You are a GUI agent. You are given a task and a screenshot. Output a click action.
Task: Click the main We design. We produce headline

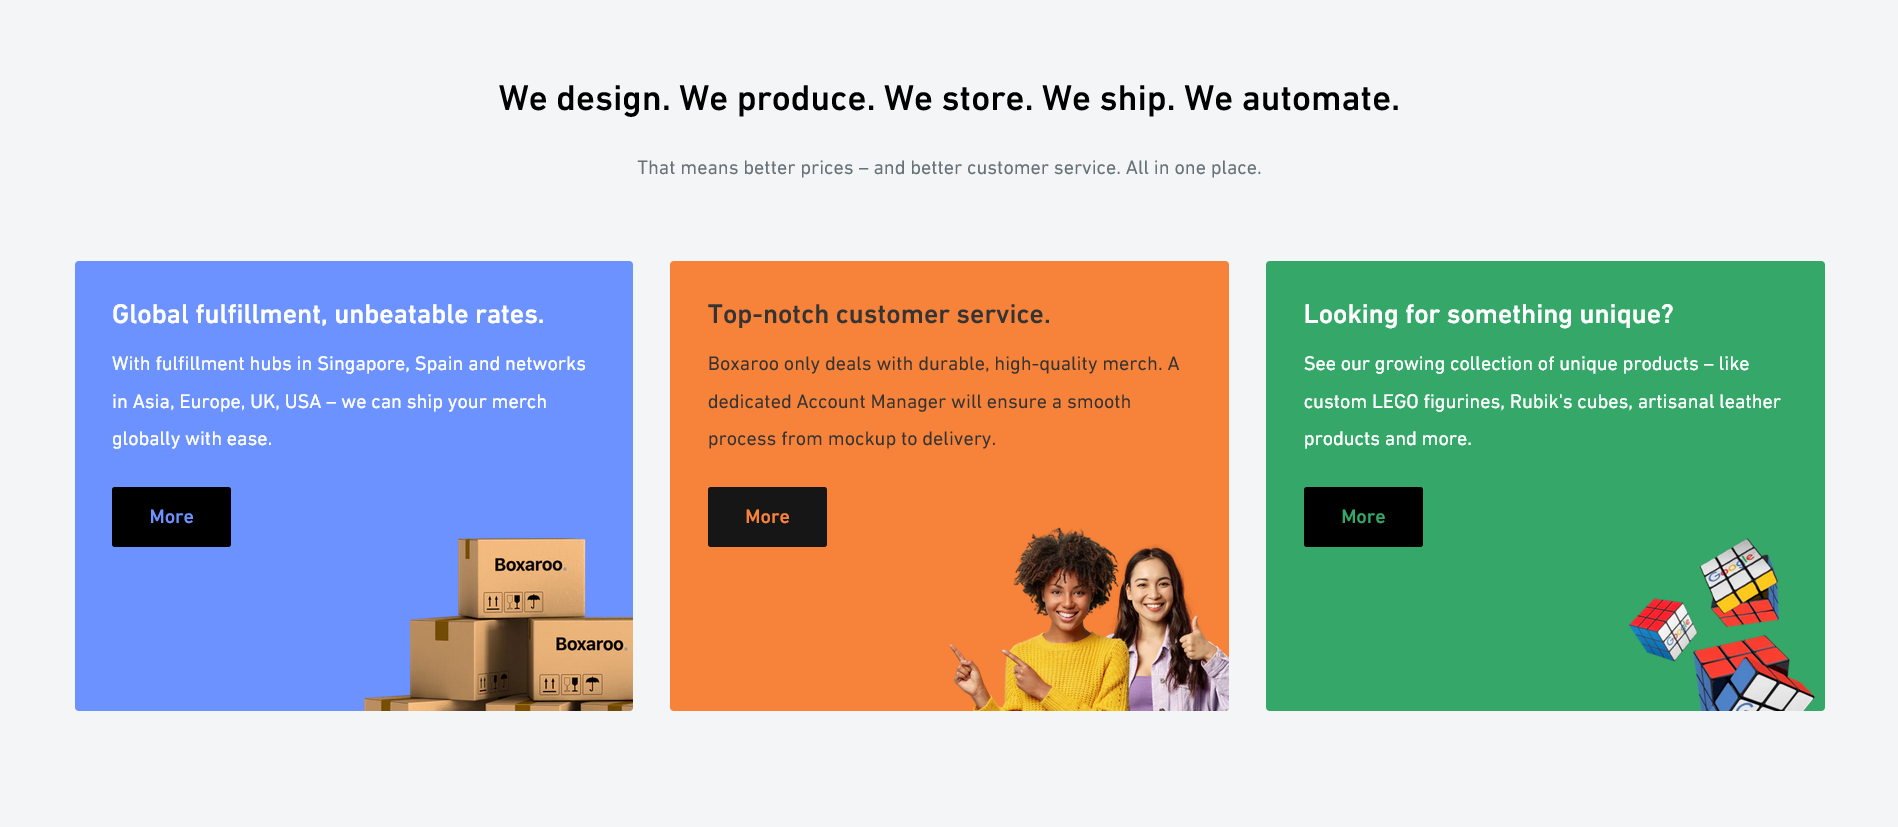[949, 98]
